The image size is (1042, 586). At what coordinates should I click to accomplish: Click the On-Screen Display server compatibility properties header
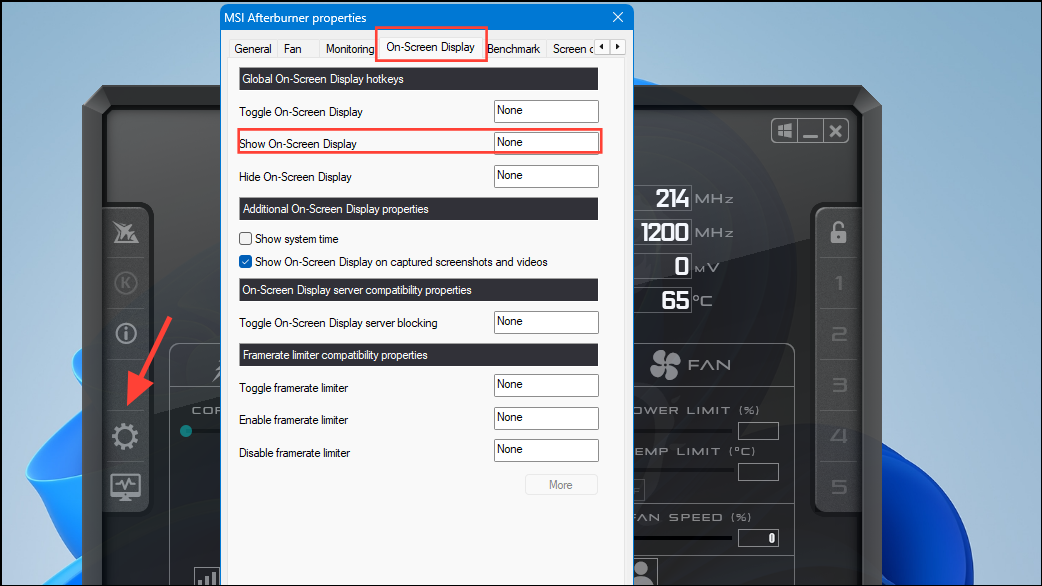point(418,290)
